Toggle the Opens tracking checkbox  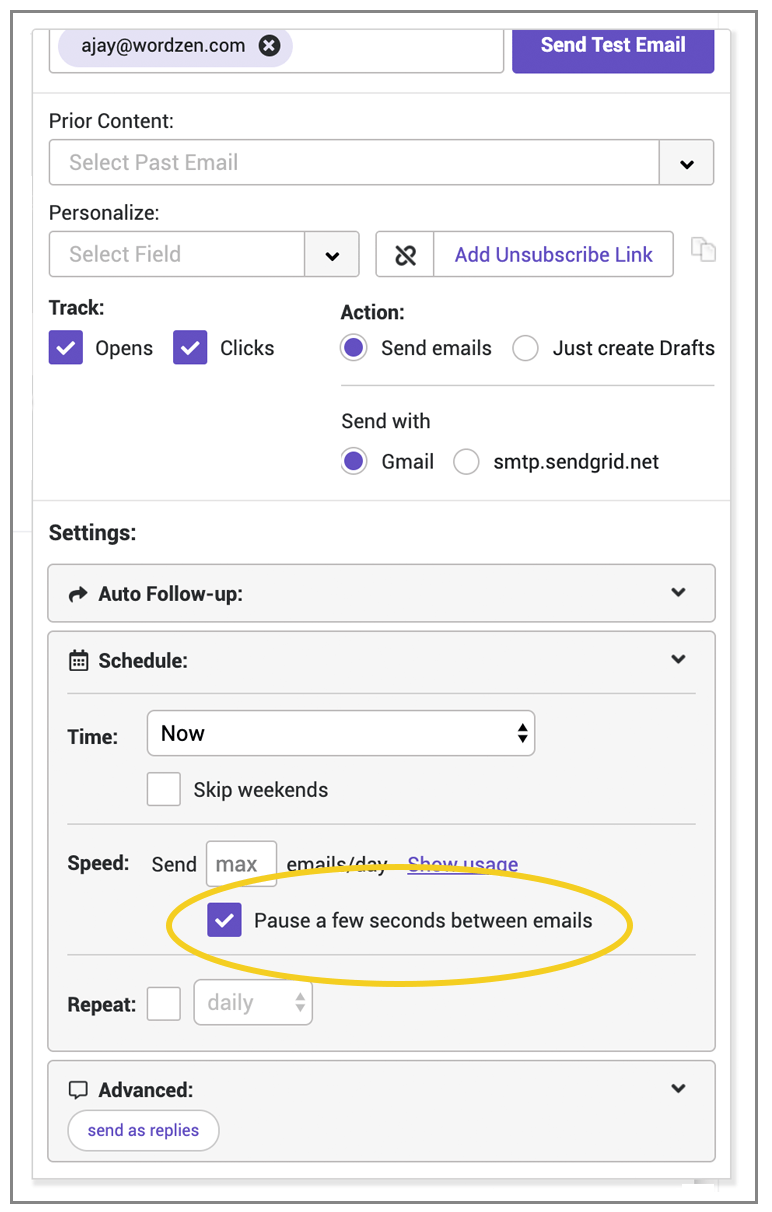click(x=66, y=348)
